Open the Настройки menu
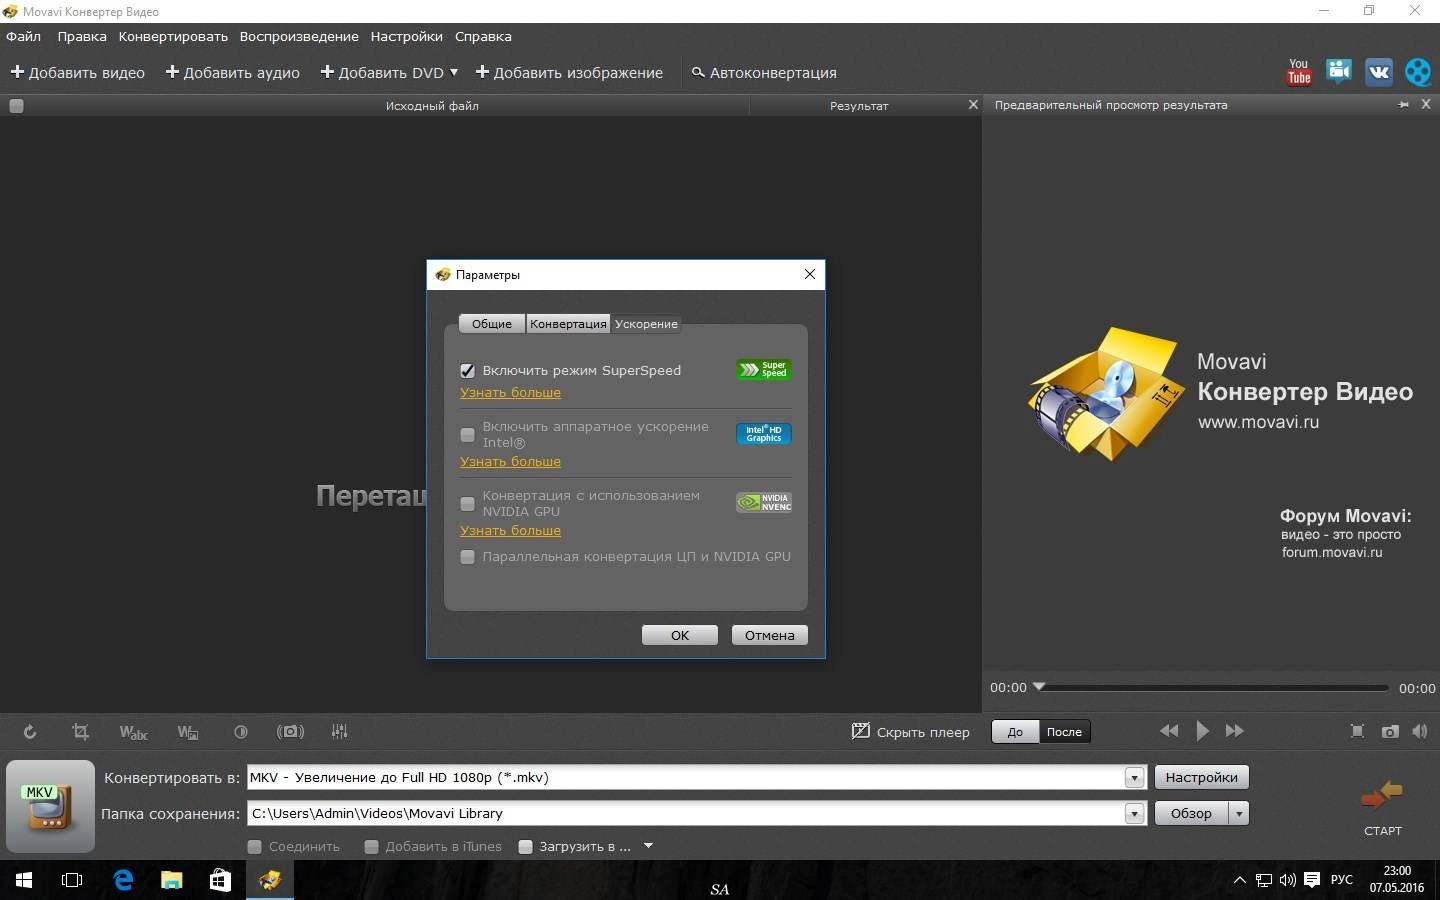 click(406, 36)
